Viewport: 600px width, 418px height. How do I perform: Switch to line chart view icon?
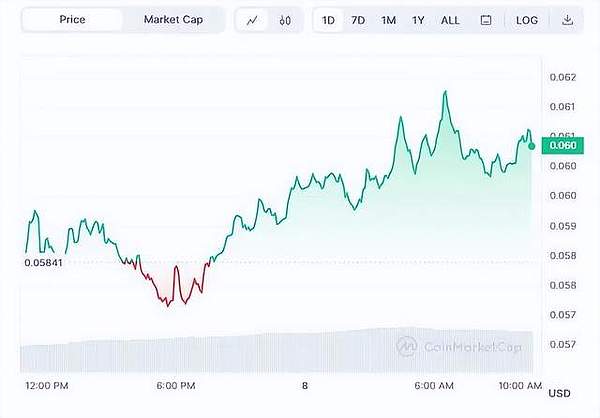pos(252,20)
